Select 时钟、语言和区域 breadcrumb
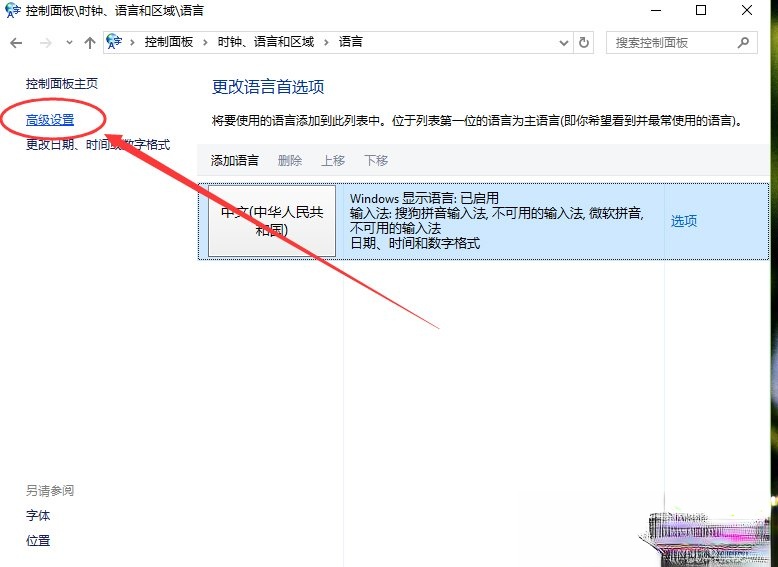778x567 pixels. (265, 42)
